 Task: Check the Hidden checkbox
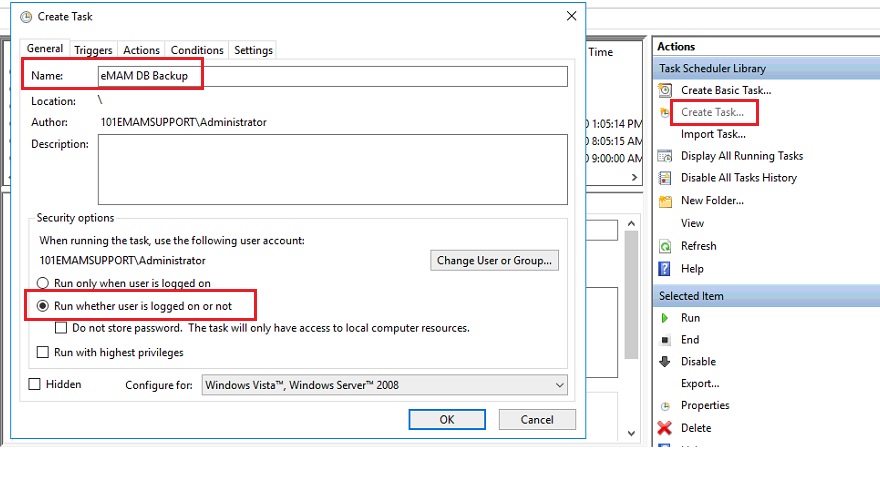pos(35,384)
